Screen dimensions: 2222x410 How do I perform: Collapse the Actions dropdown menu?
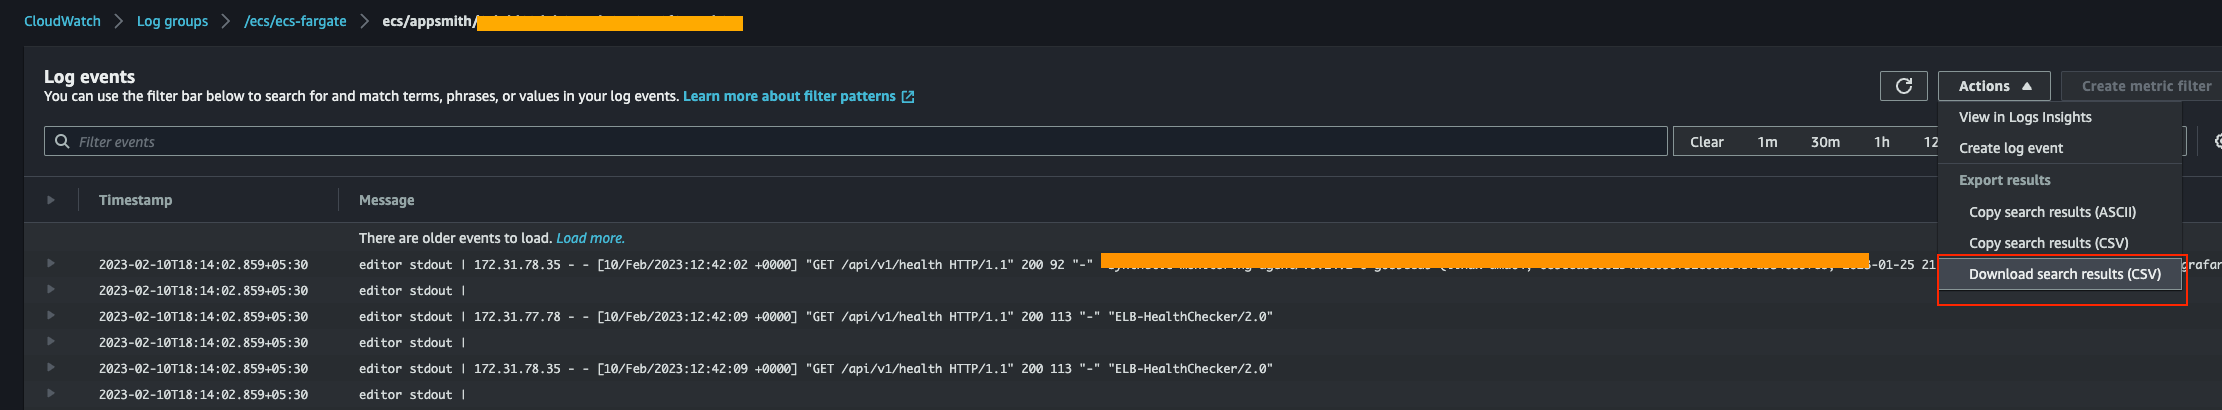tap(1994, 86)
